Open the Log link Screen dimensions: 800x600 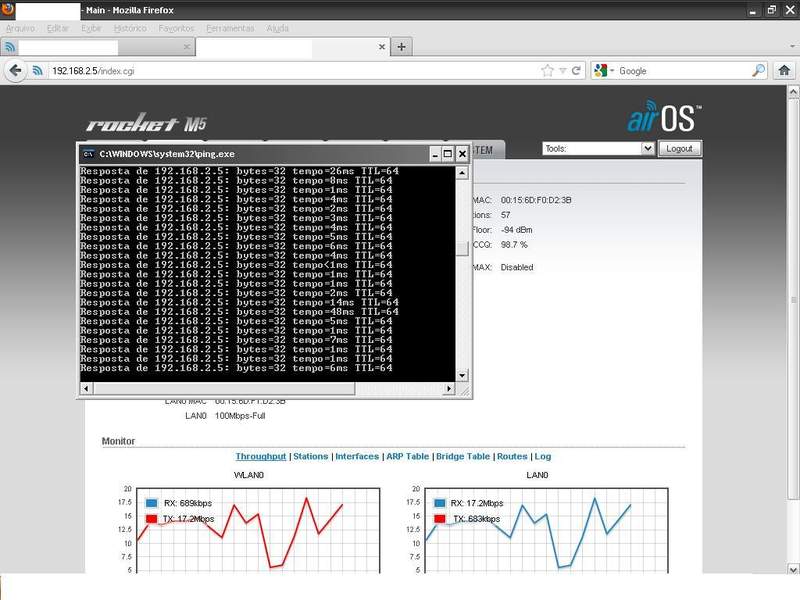(542, 456)
